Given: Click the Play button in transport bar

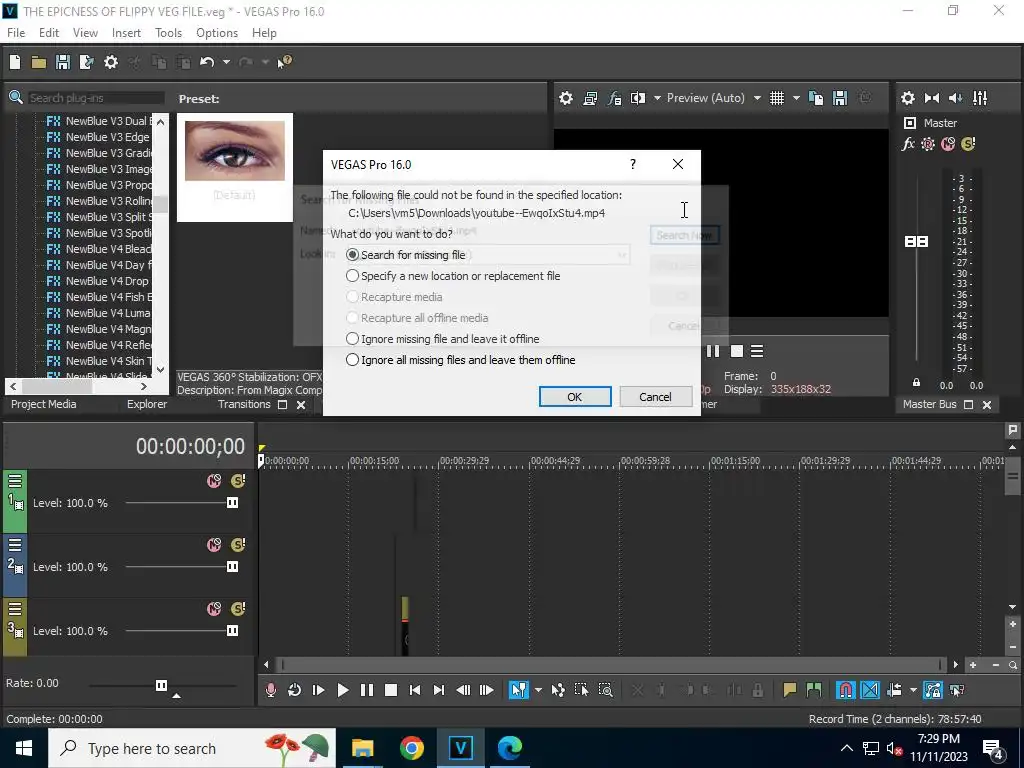Looking at the screenshot, I should click(x=342, y=690).
